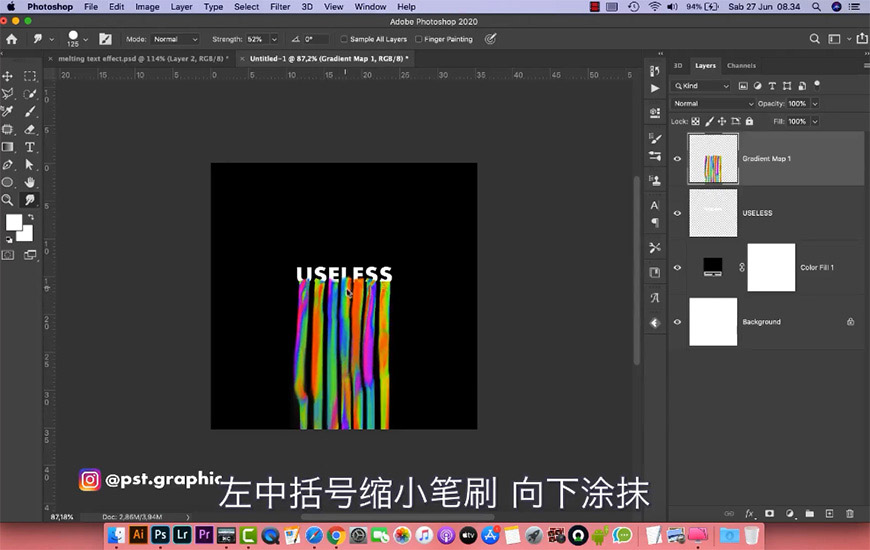Select the Hand tool
Viewport: 870px width, 550px height.
[x=29, y=182]
